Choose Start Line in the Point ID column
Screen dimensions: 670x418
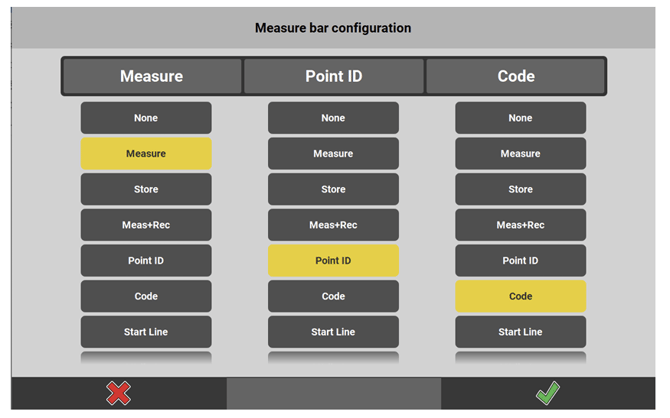coord(333,332)
